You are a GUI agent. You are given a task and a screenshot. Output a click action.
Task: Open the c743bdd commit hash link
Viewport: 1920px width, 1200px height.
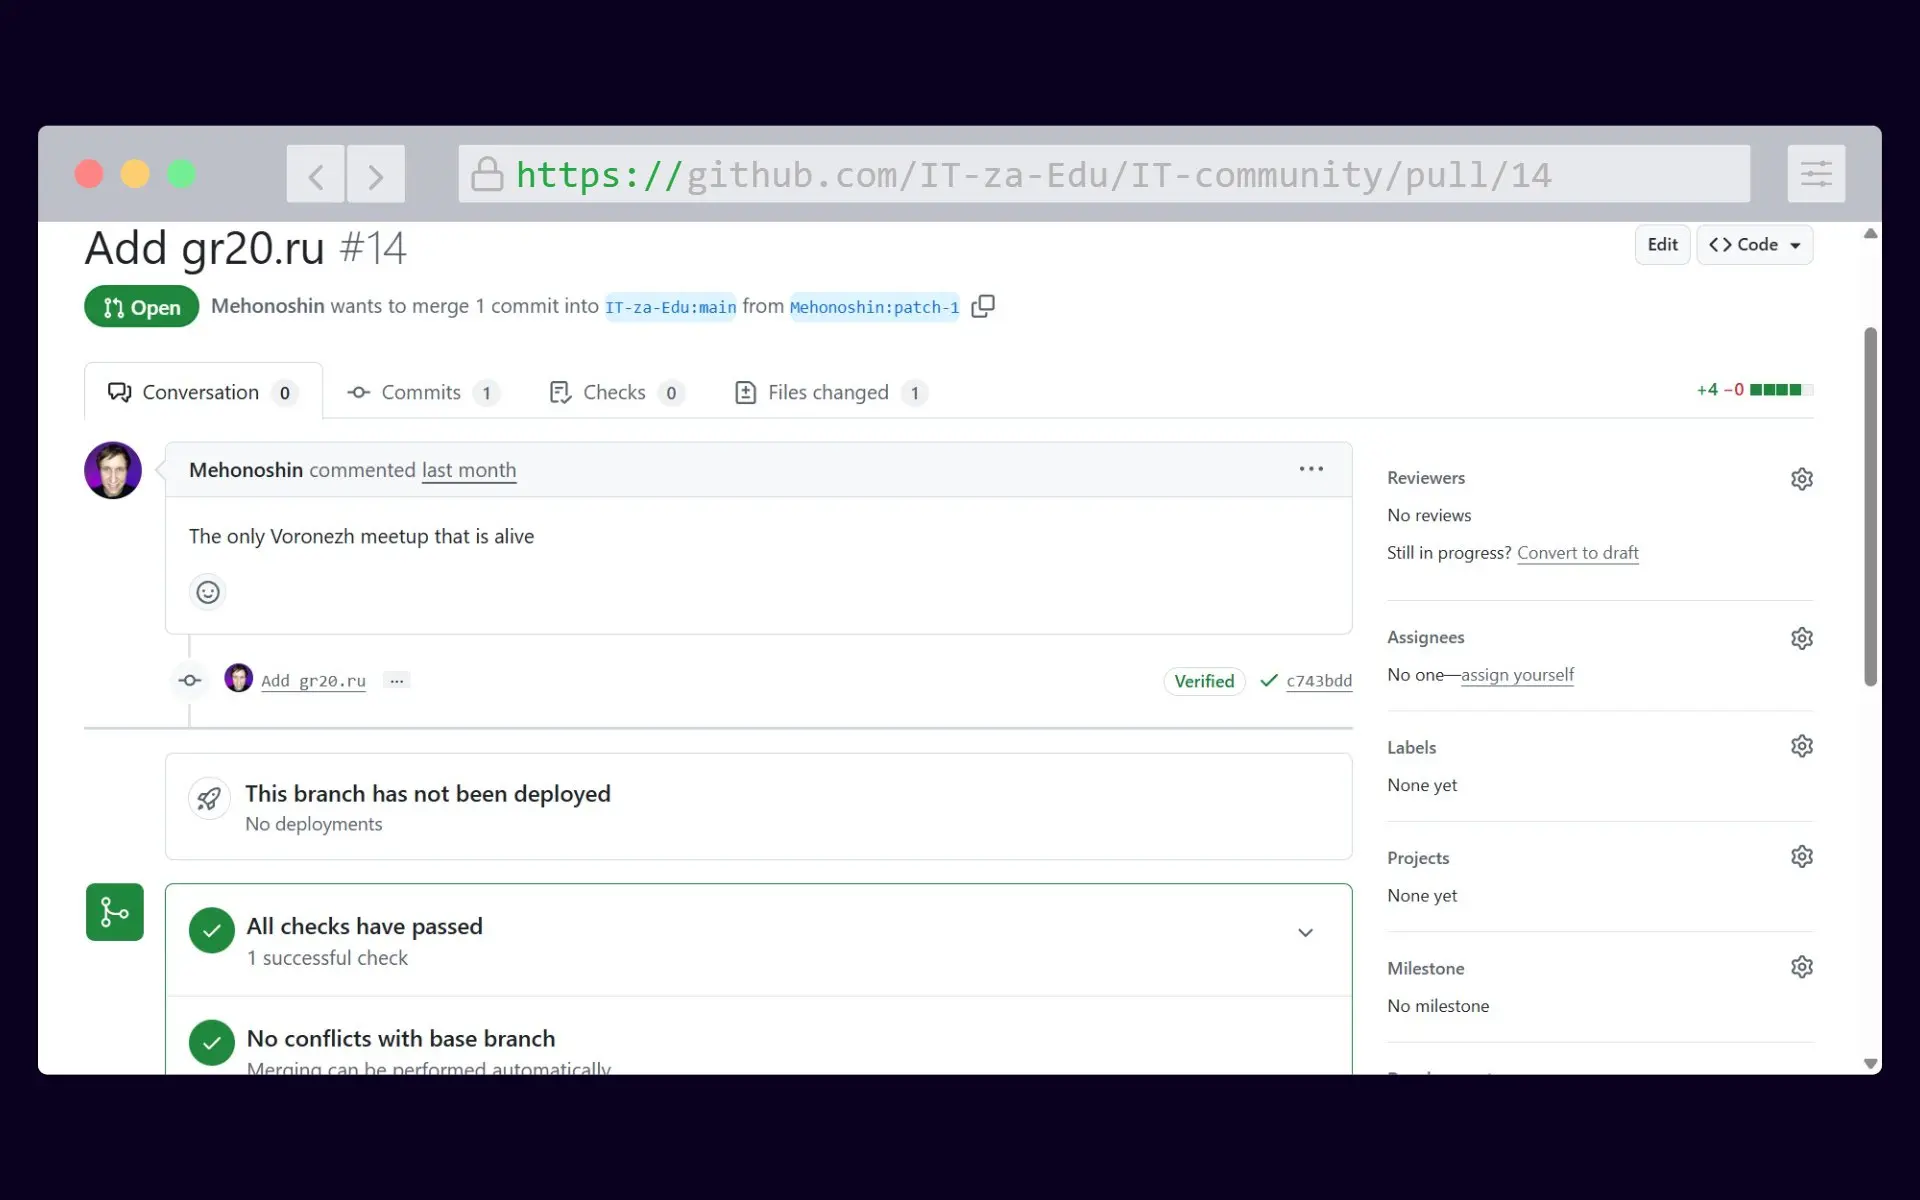click(x=1319, y=681)
